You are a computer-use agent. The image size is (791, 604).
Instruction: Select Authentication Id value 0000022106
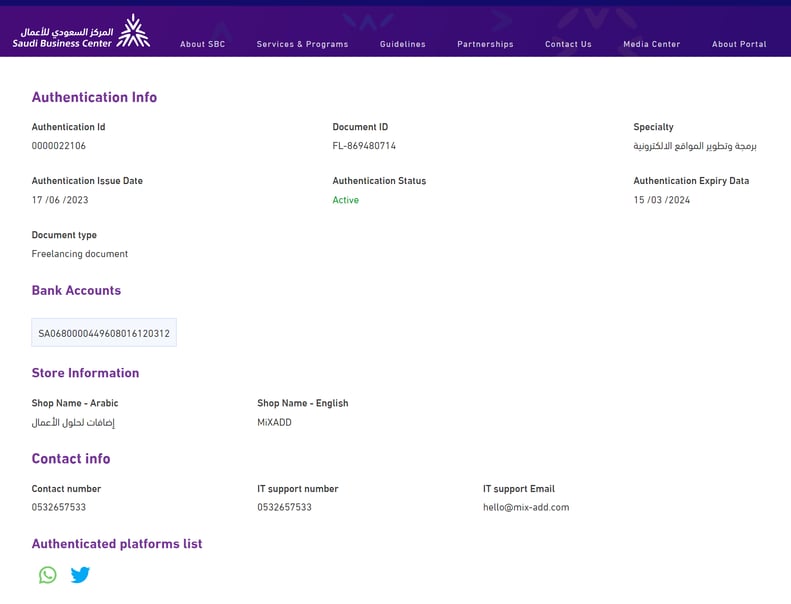tap(59, 146)
